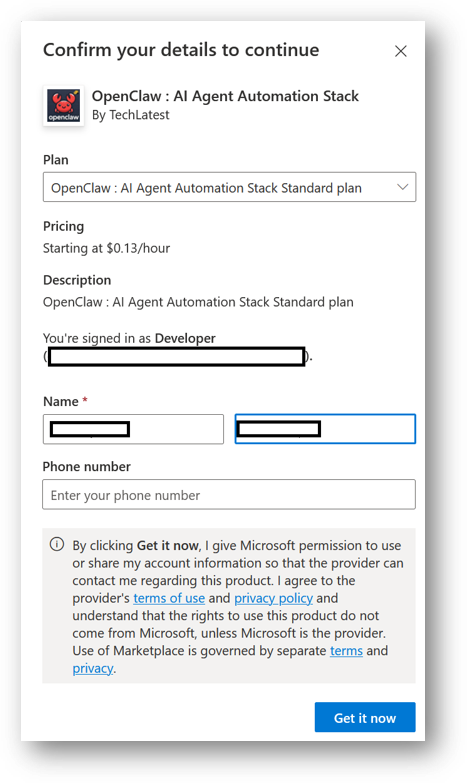Image resolution: width=467 pixels, height=783 pixels.
Task: Click the By TechLatest publisher text
Action: (131, 115)
